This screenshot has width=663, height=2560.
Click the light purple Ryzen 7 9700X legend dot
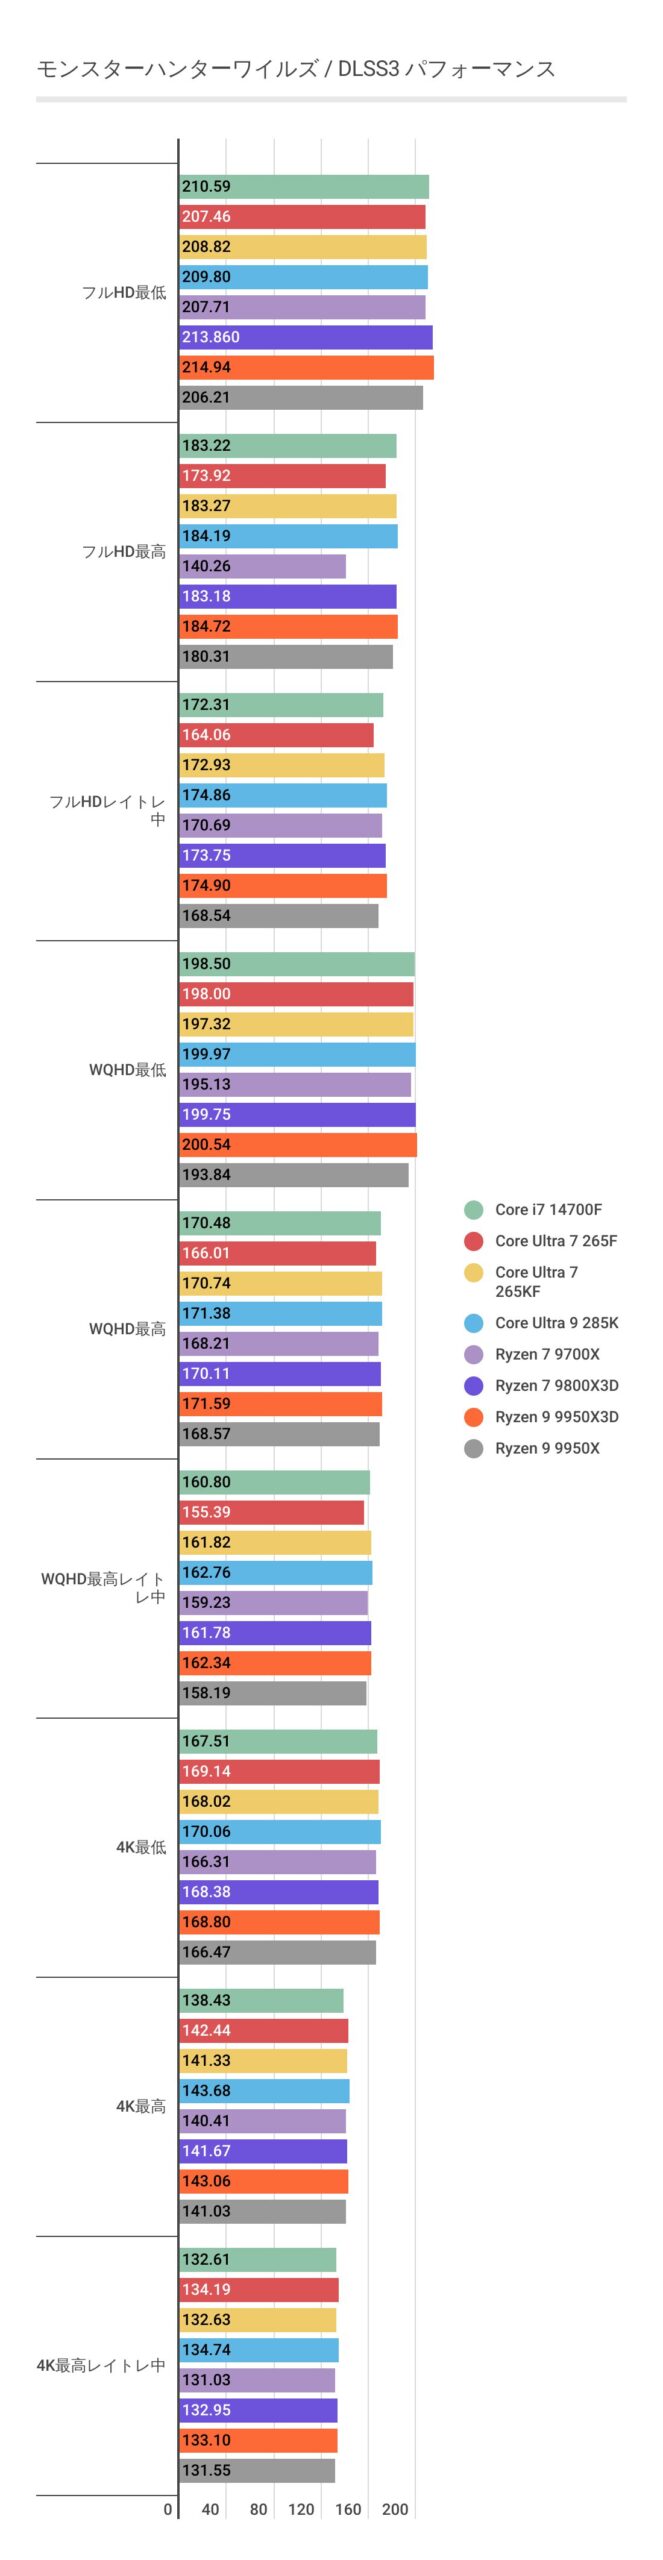[x=473, y=1354]
